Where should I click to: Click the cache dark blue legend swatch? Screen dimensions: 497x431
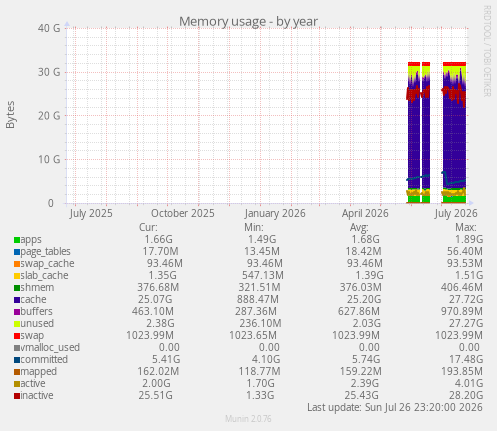coord(17,300)
